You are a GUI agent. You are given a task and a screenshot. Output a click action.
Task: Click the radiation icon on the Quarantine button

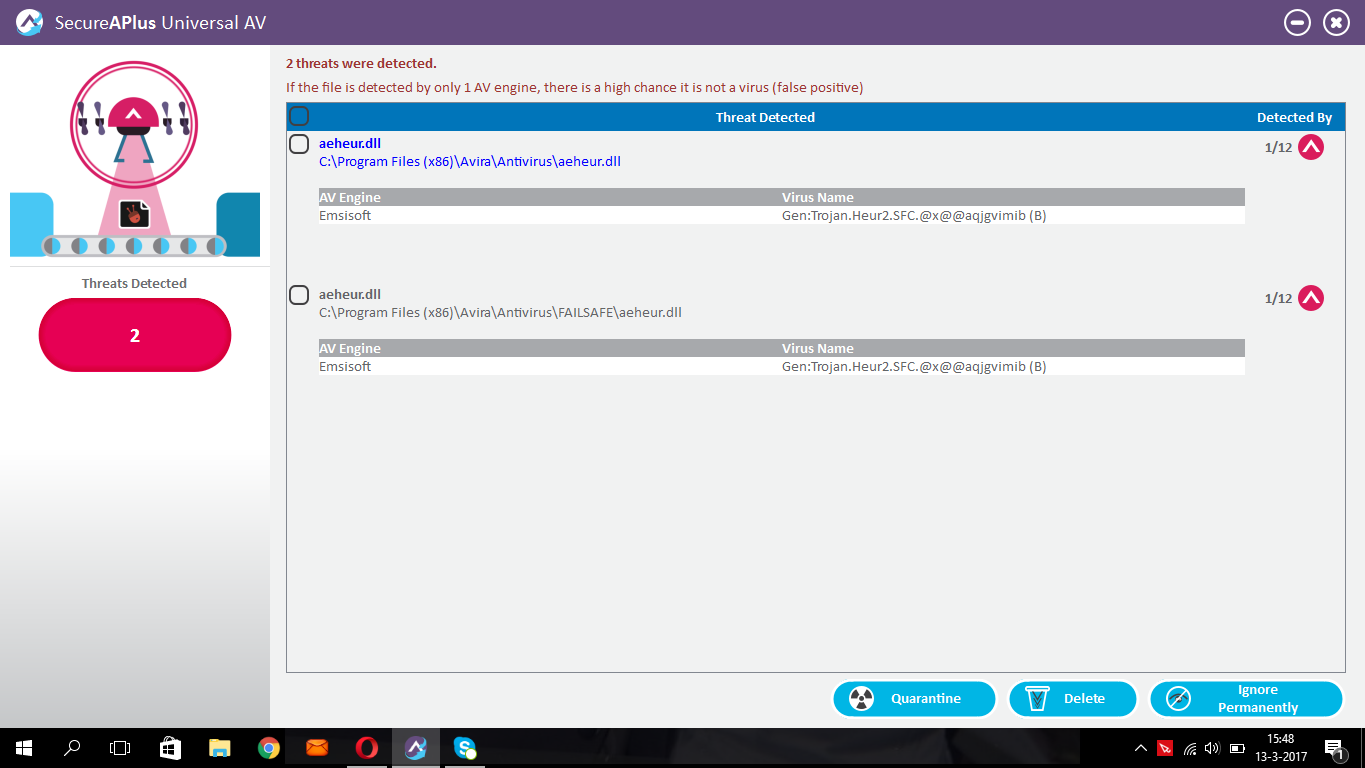pos(861,699)
